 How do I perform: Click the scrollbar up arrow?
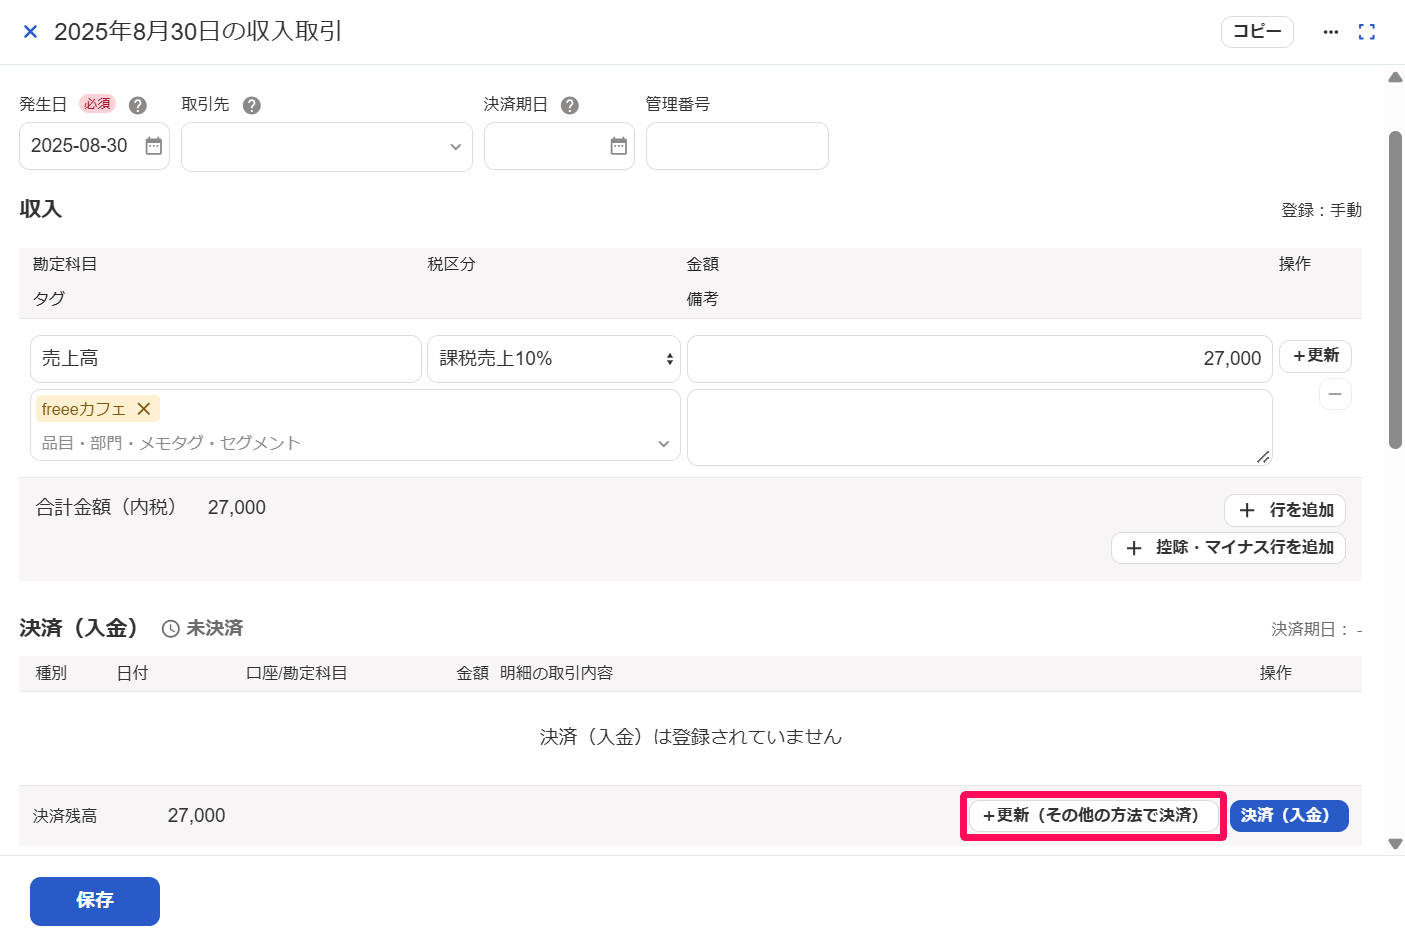(1395, 77)
